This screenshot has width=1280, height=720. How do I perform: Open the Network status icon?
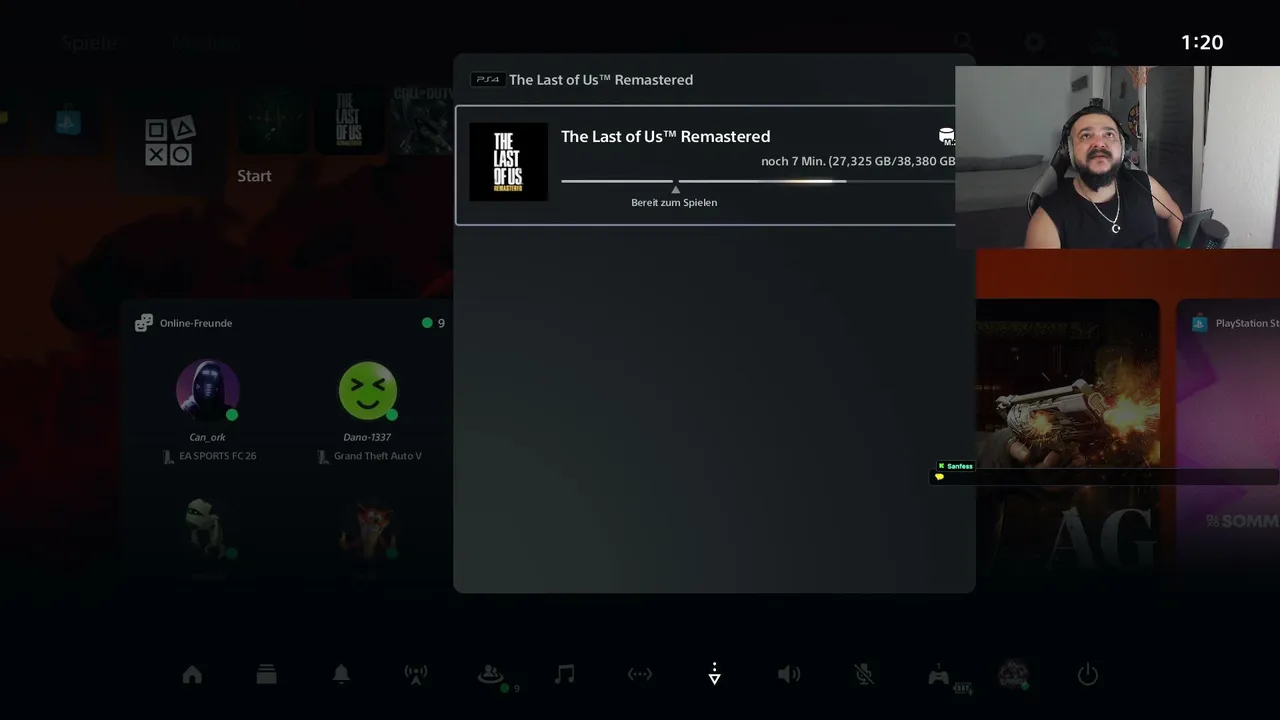(640, 675)
